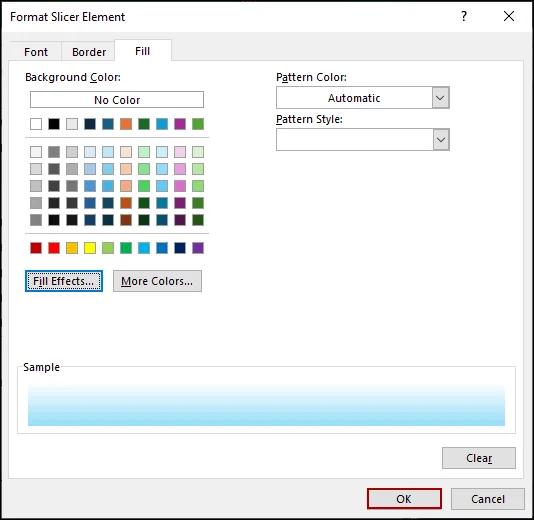Open the Pattern Color dropdown
Image resolution: width=534 pixels, height=520 pixels.
[x=440, y=98]
